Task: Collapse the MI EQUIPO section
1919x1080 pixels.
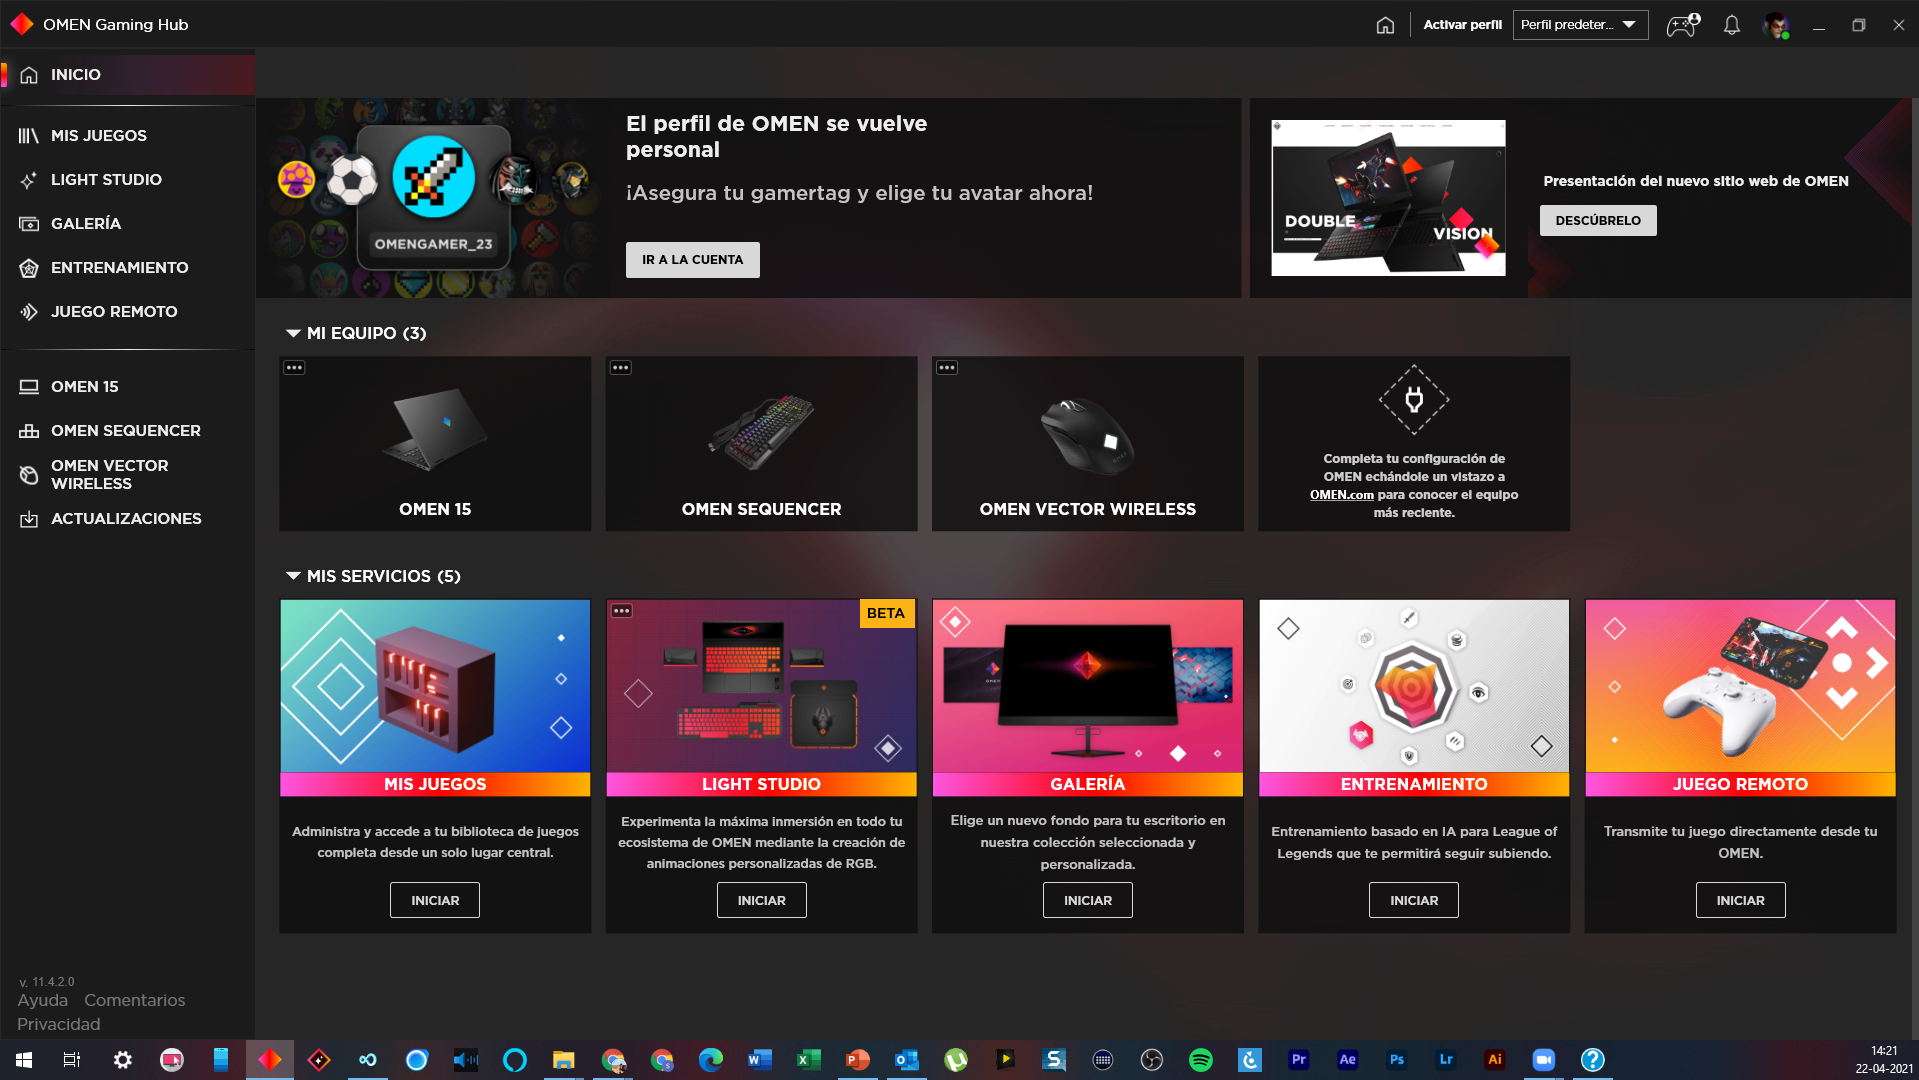Action: (293, 334)
